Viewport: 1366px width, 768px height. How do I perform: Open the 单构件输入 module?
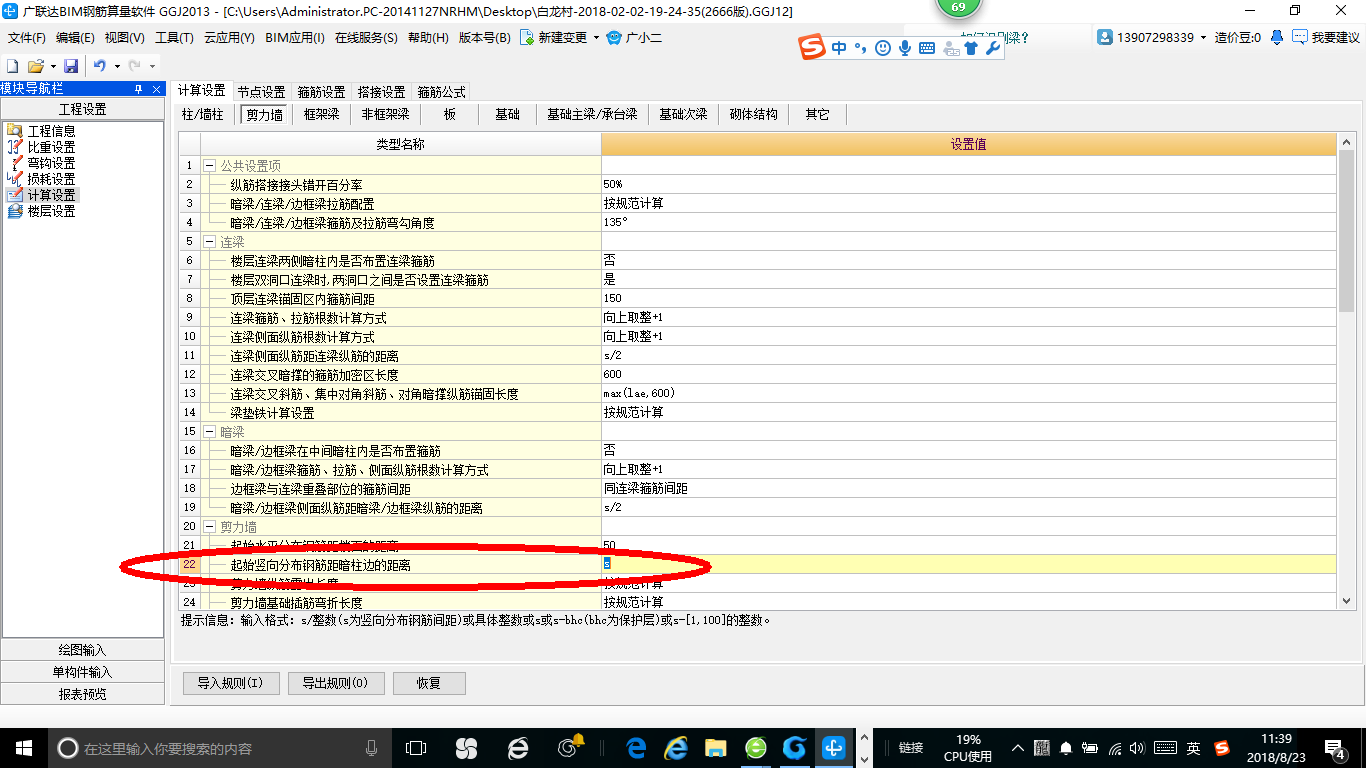coord(83,672)
